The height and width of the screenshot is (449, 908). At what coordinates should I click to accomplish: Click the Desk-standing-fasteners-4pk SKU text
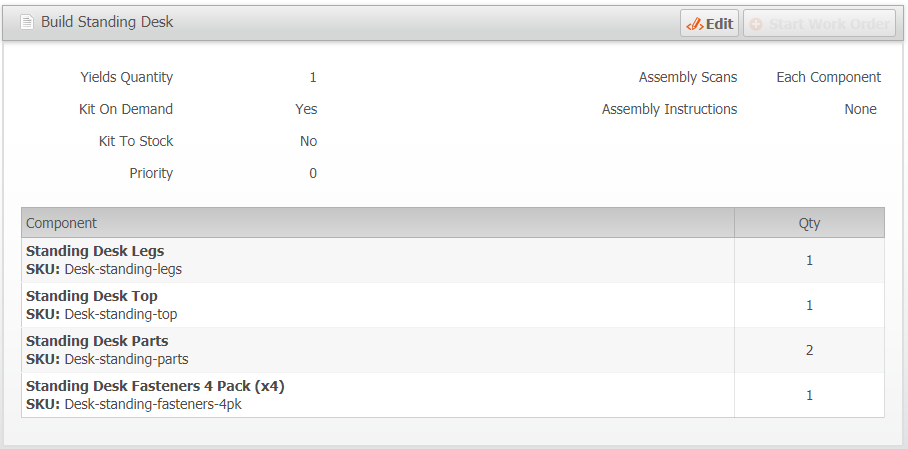tap(153, 404)
